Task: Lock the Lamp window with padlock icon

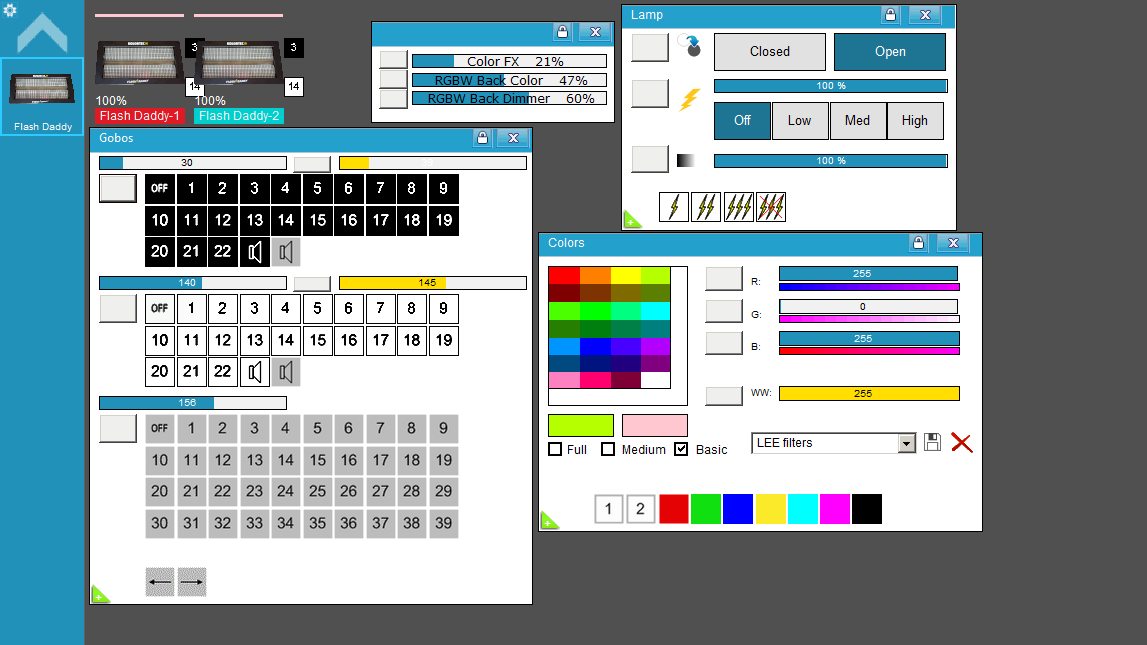Action: pyautogui.click(x=890, y=15)
